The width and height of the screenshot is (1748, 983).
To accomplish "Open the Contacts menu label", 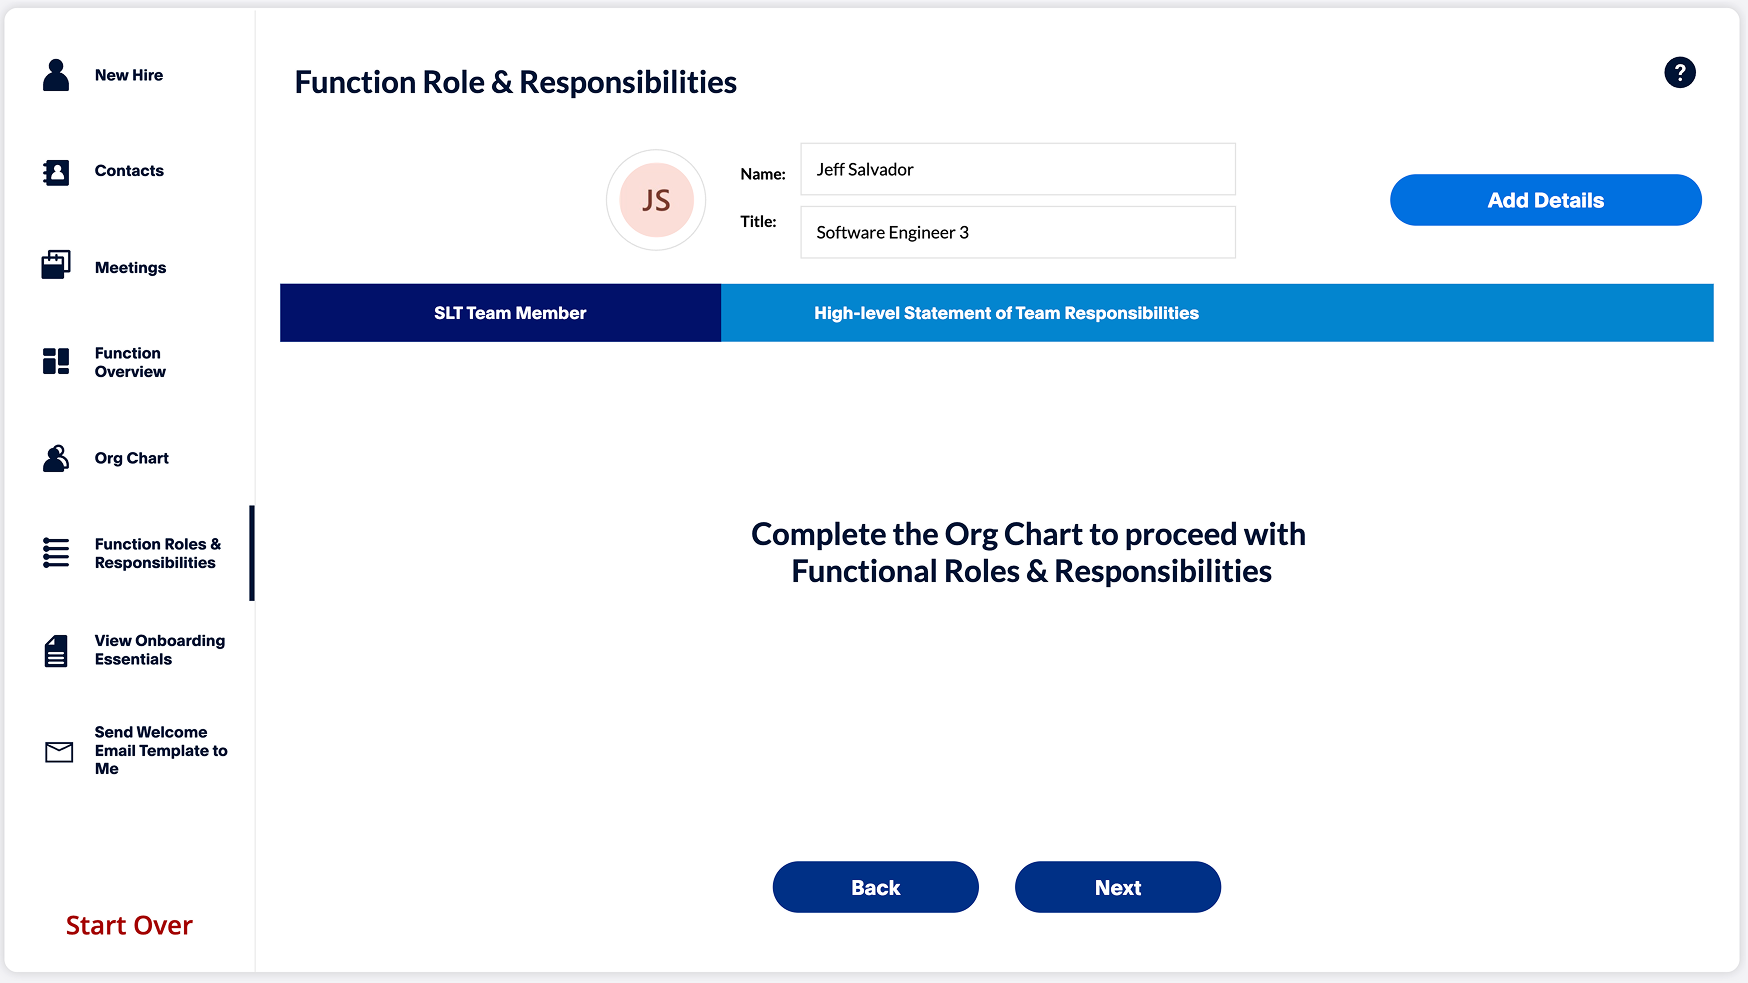I will point(129,171).
